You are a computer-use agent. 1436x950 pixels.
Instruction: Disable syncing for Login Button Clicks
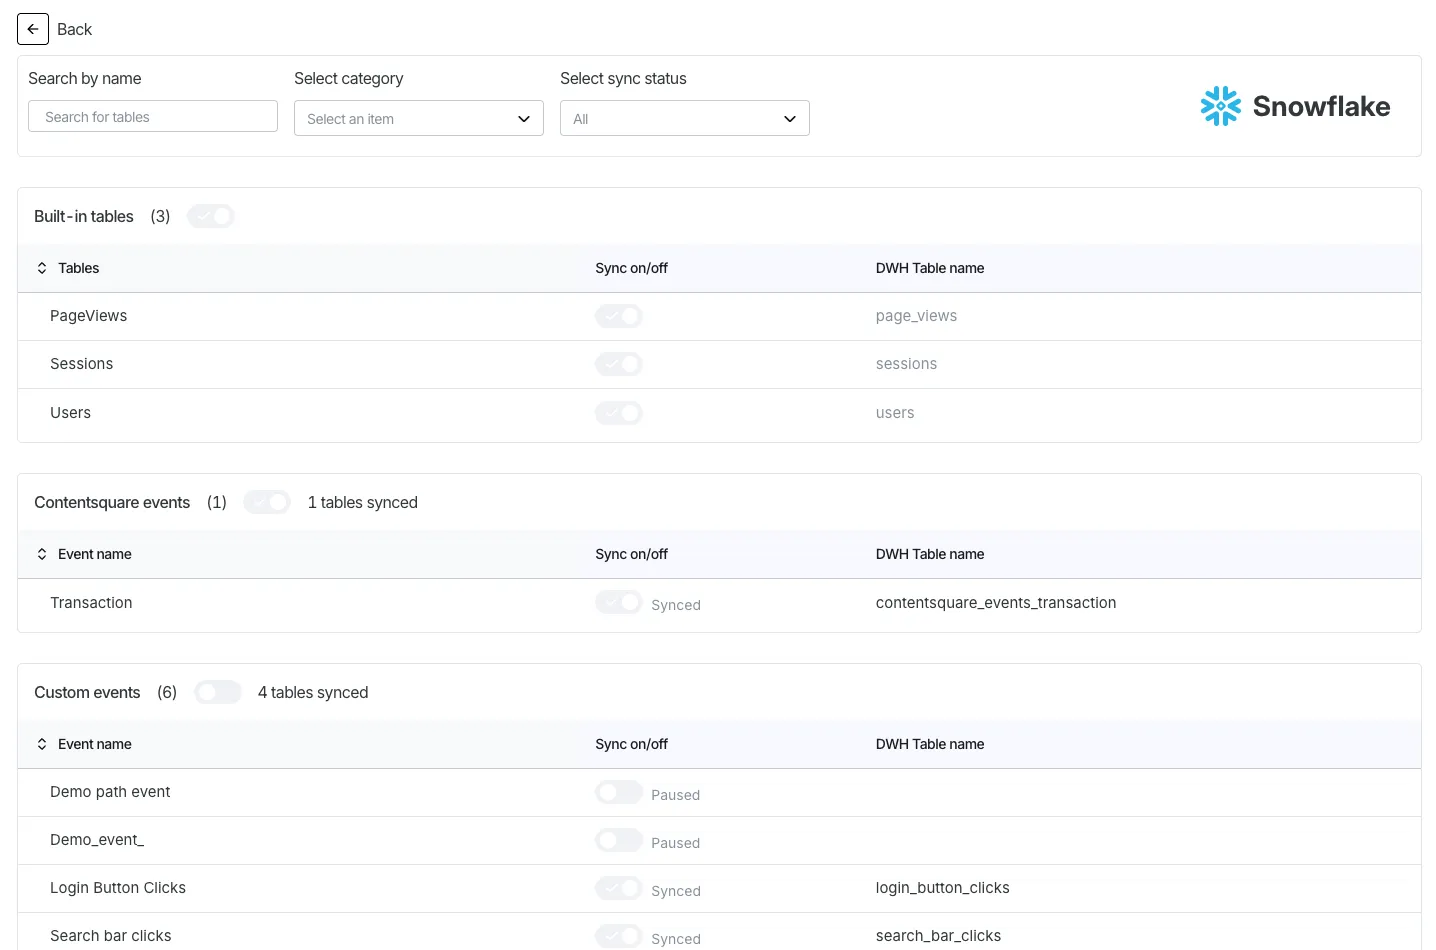tap(618, 888)
